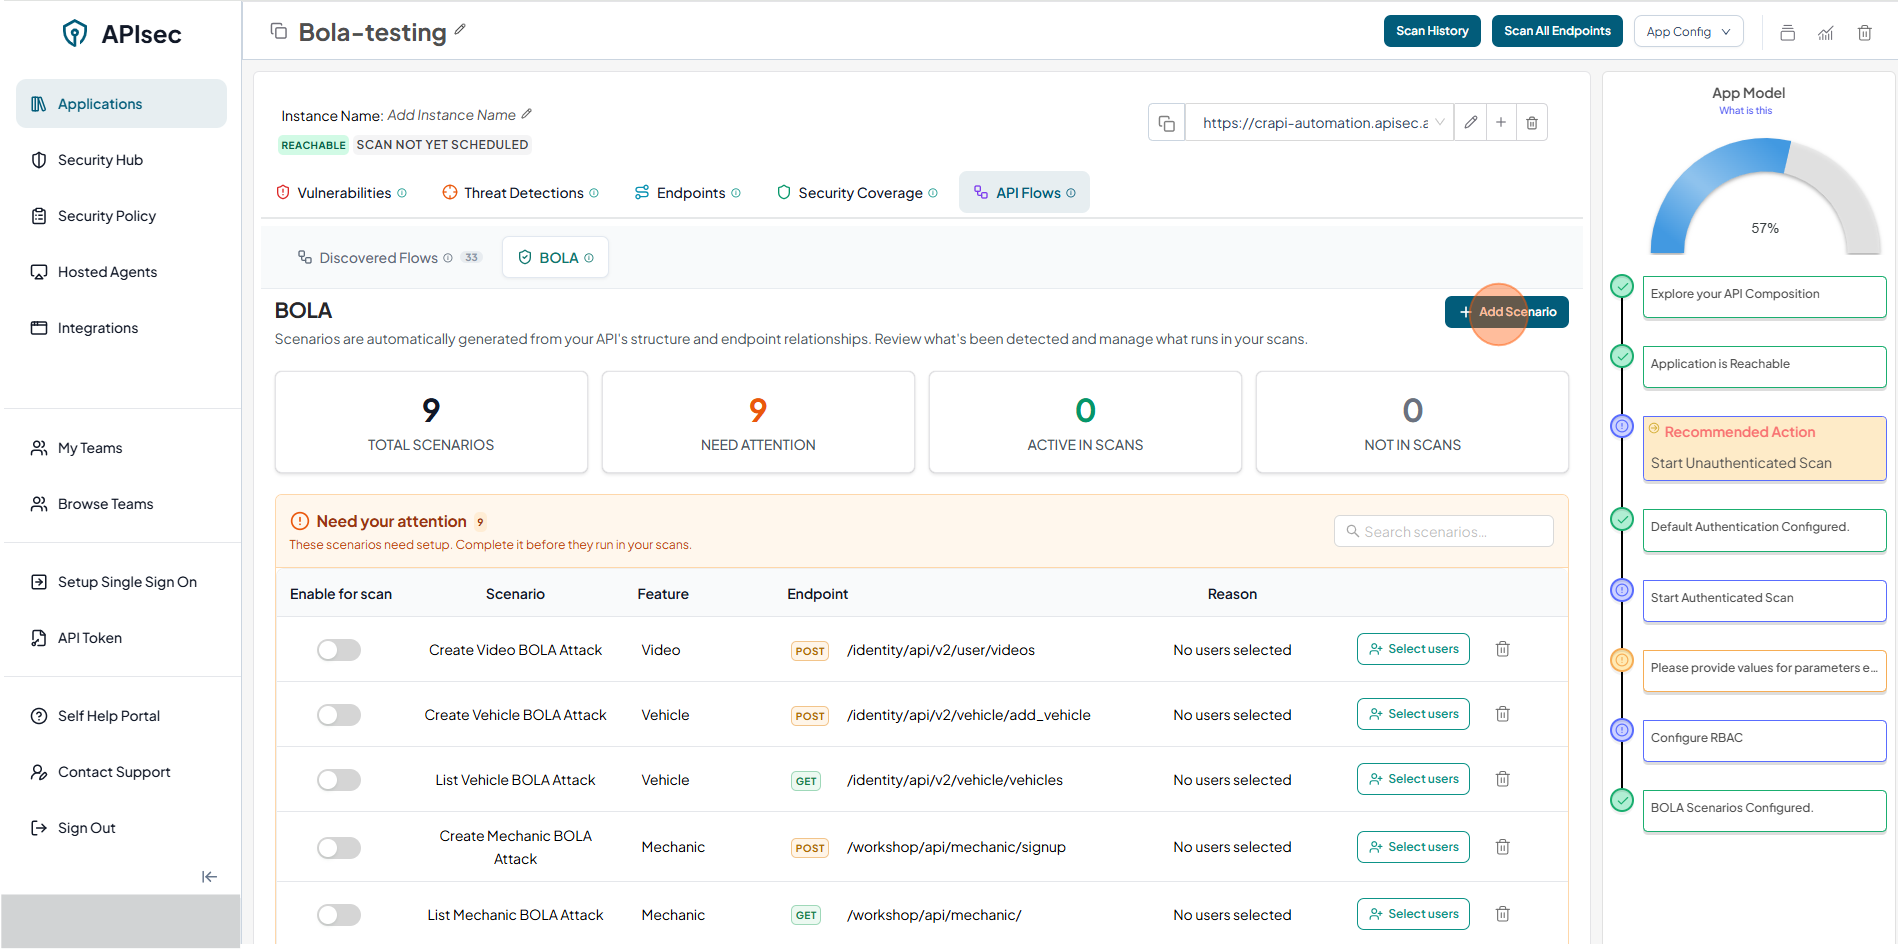Toggle the List Vehicle BOLA Attack switch
This screenshot has width=1898, height=949.
339,780
